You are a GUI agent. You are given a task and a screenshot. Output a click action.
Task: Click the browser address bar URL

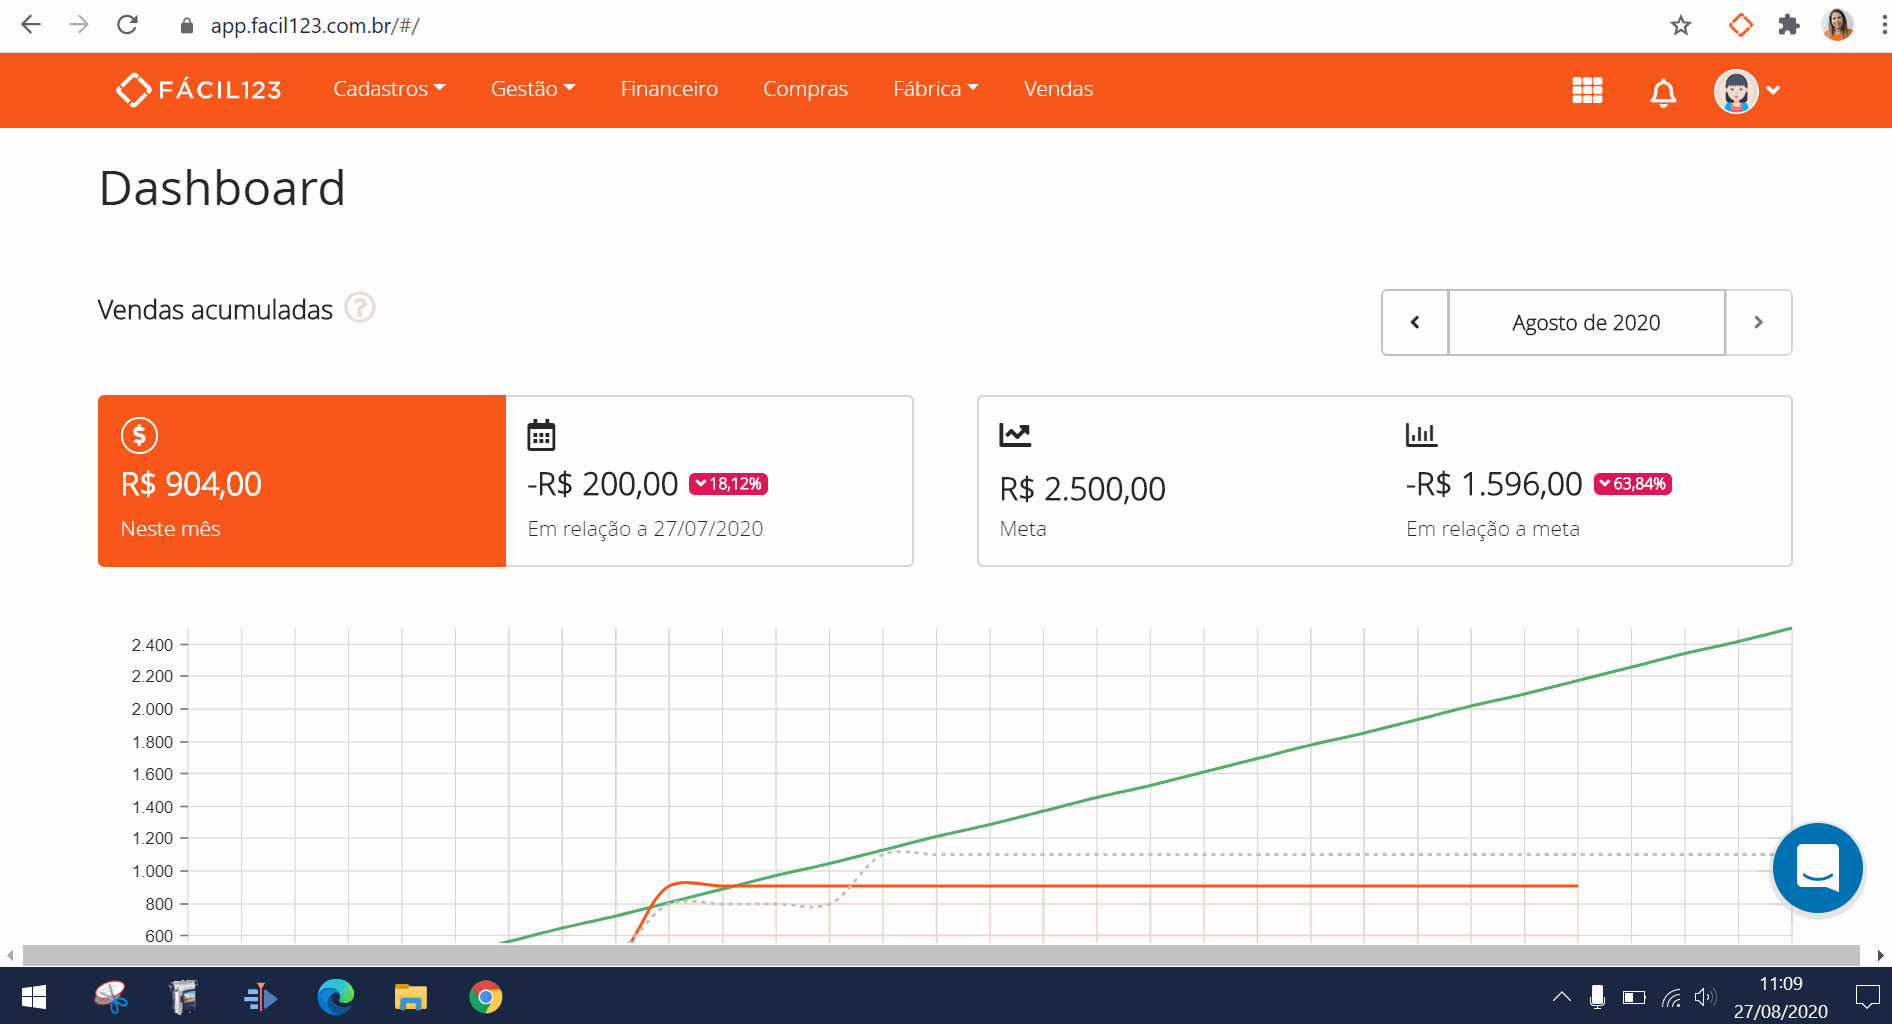point(315,25)
